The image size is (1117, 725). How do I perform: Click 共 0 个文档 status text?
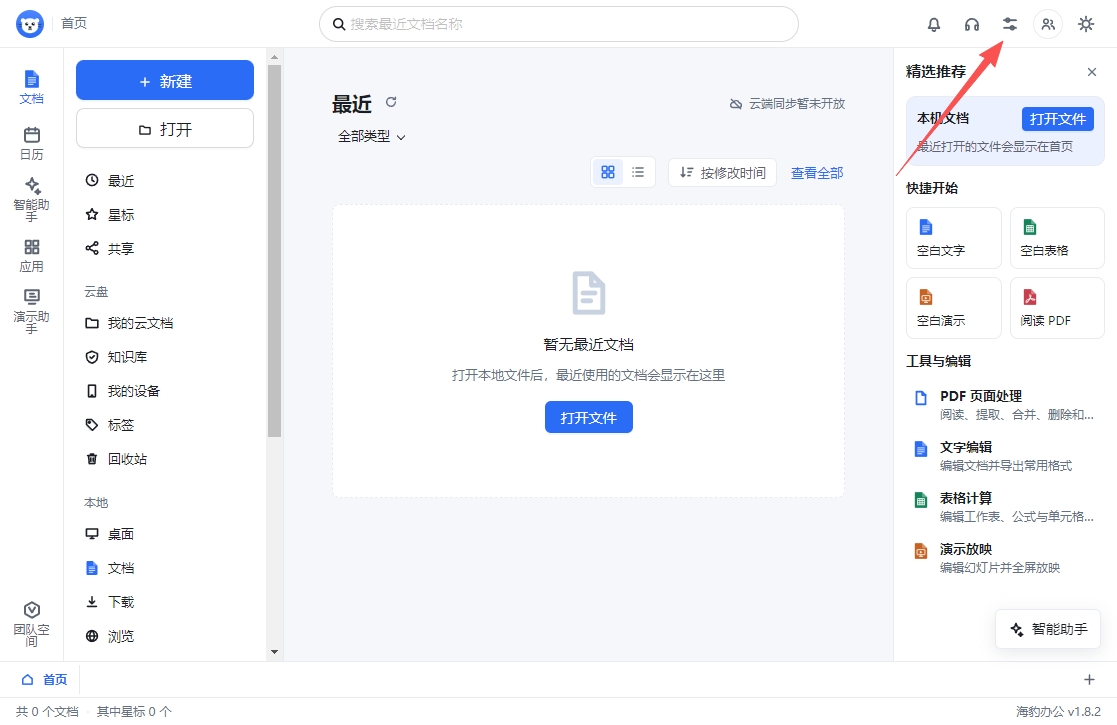[x=47, y=711]
